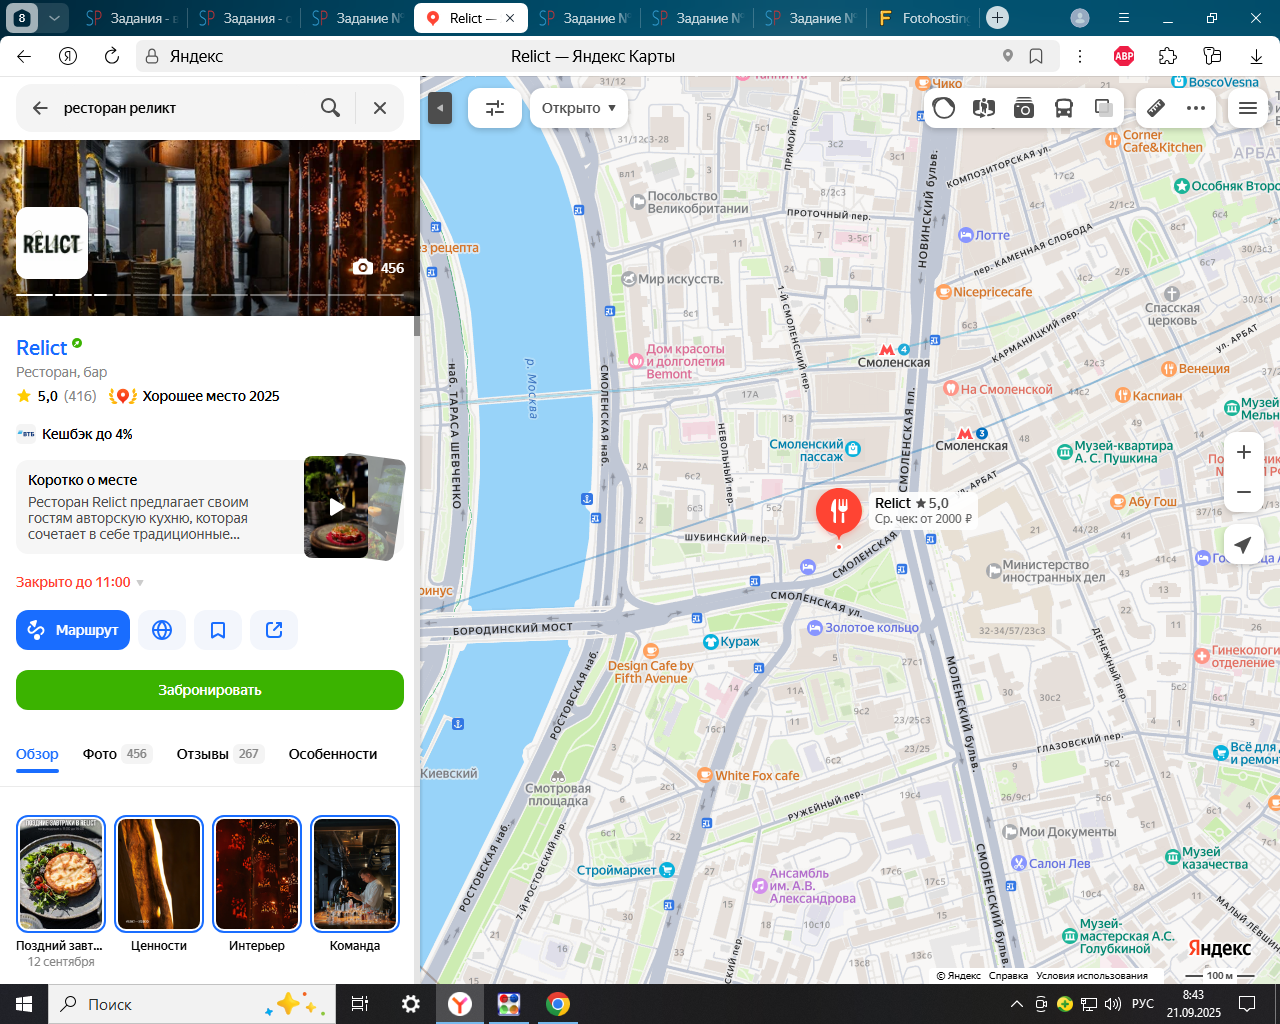Click the Кешбэк до 4% offer

(x=75, y=434)
